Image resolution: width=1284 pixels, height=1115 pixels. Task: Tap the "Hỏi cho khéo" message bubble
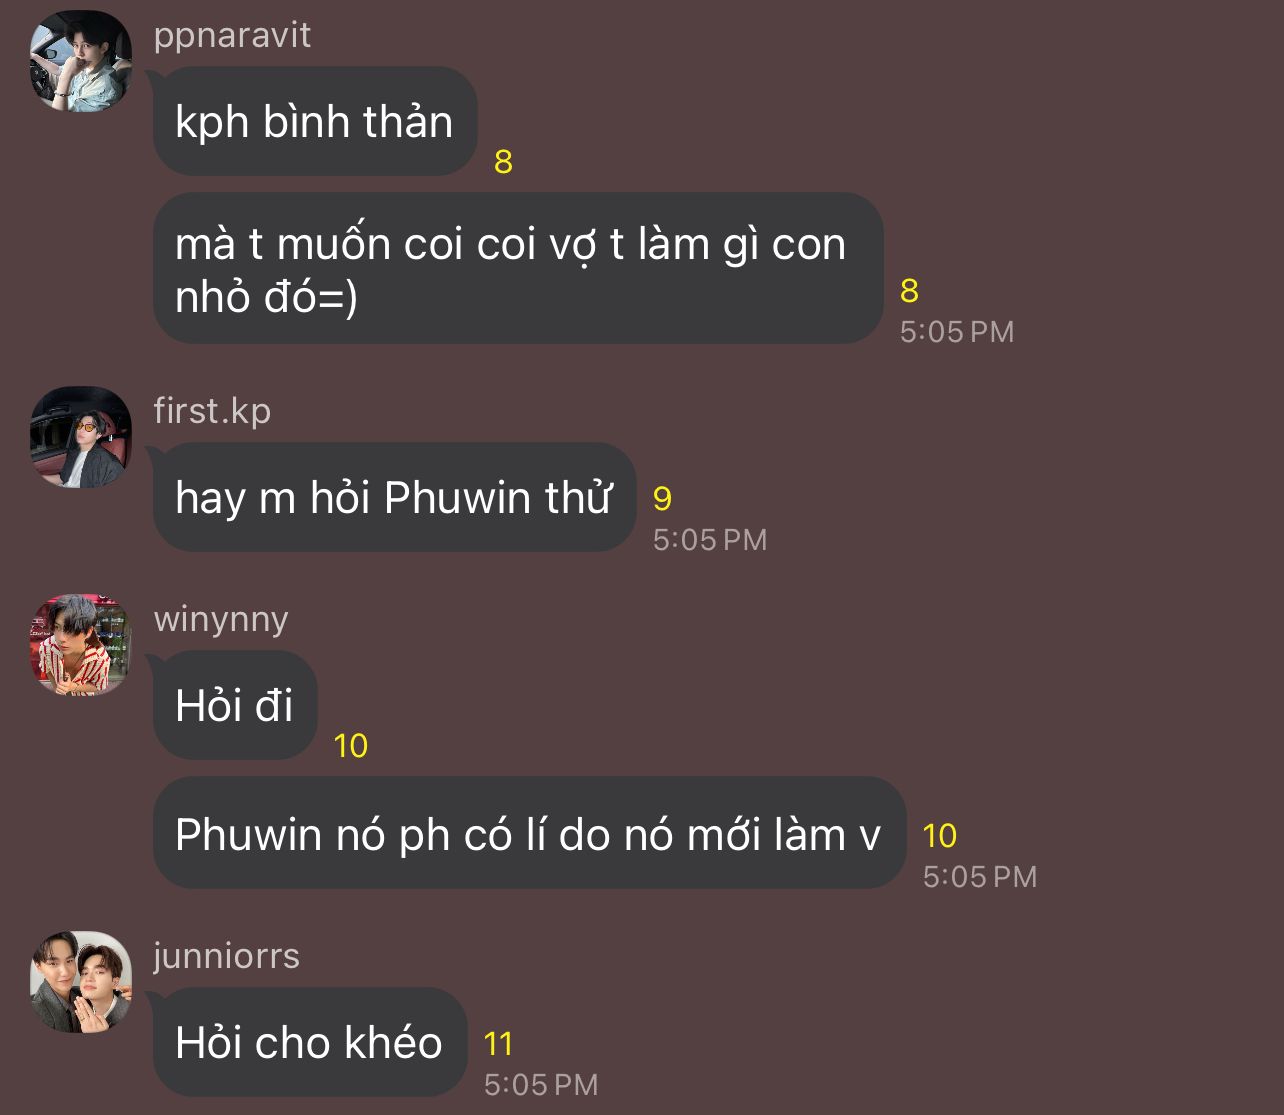(310, 1042)
